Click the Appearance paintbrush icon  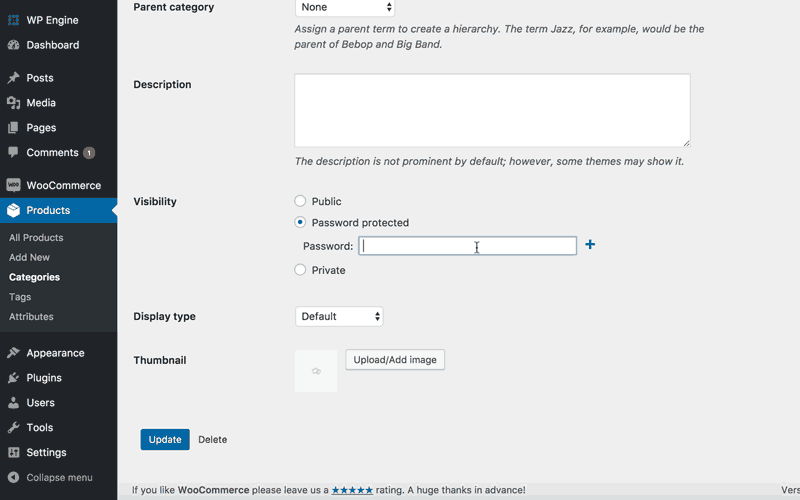(14, 353)
